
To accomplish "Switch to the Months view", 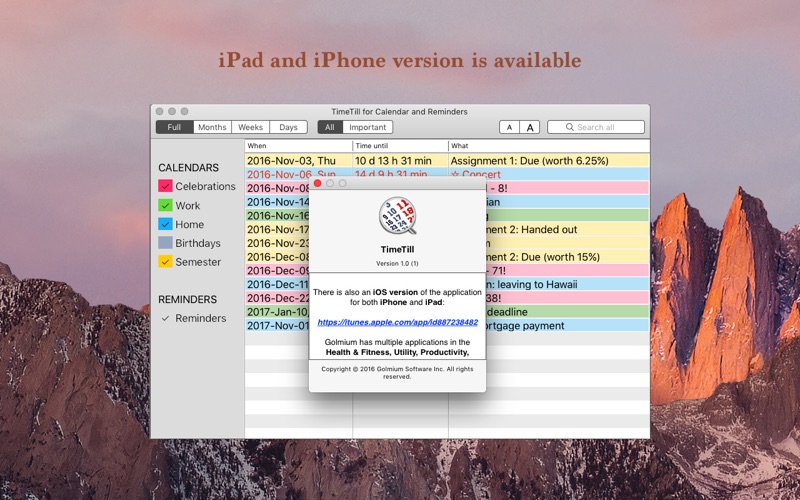I will [212, 127].
